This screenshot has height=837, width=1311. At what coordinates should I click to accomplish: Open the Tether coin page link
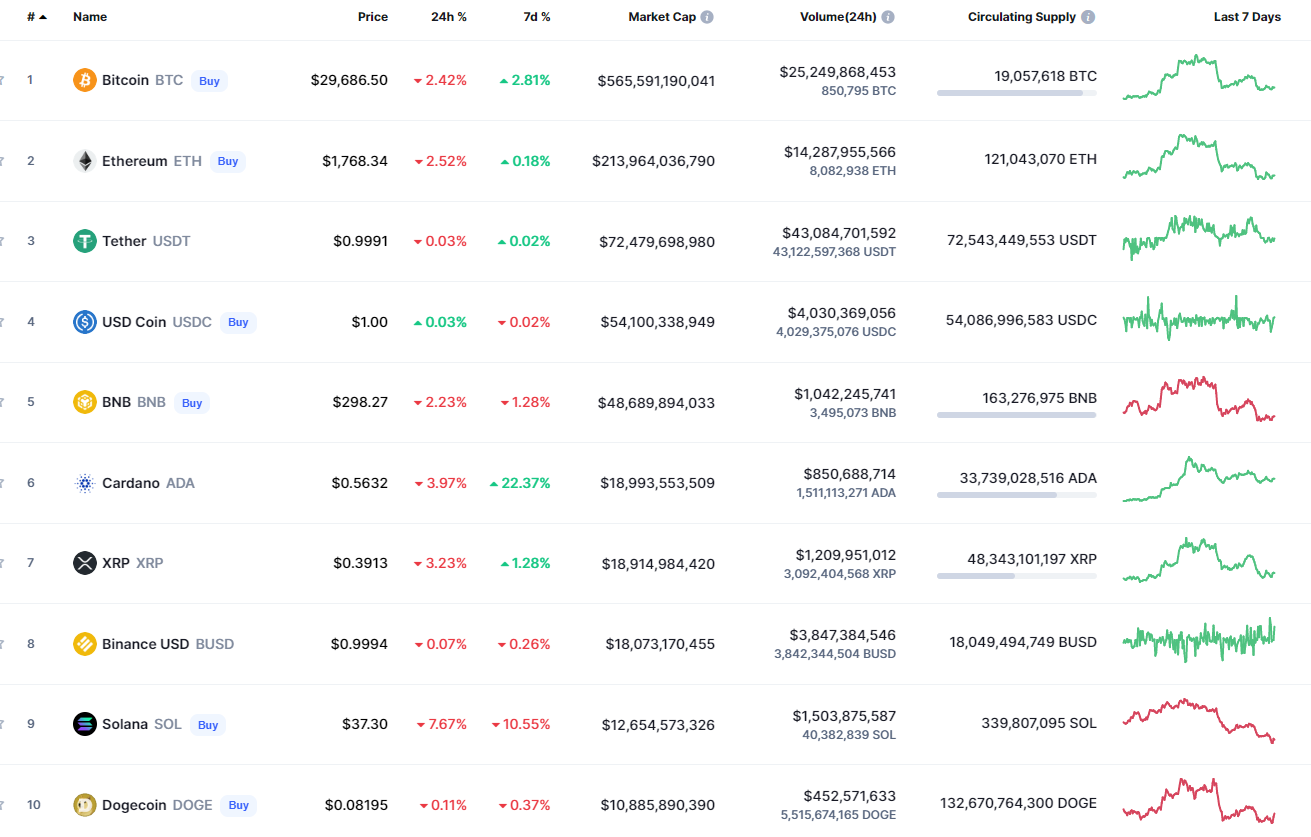(146, 241)
